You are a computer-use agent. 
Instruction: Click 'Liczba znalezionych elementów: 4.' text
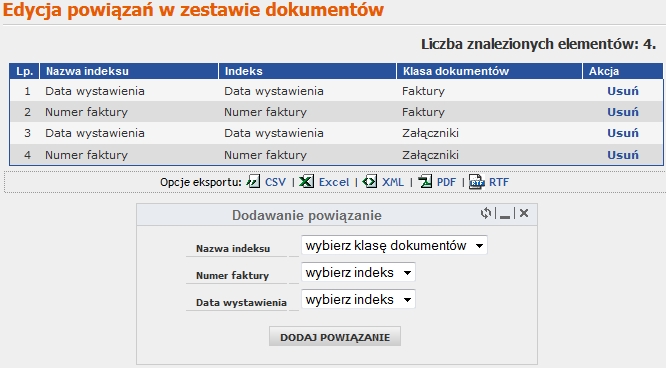(x=539, y=44)
